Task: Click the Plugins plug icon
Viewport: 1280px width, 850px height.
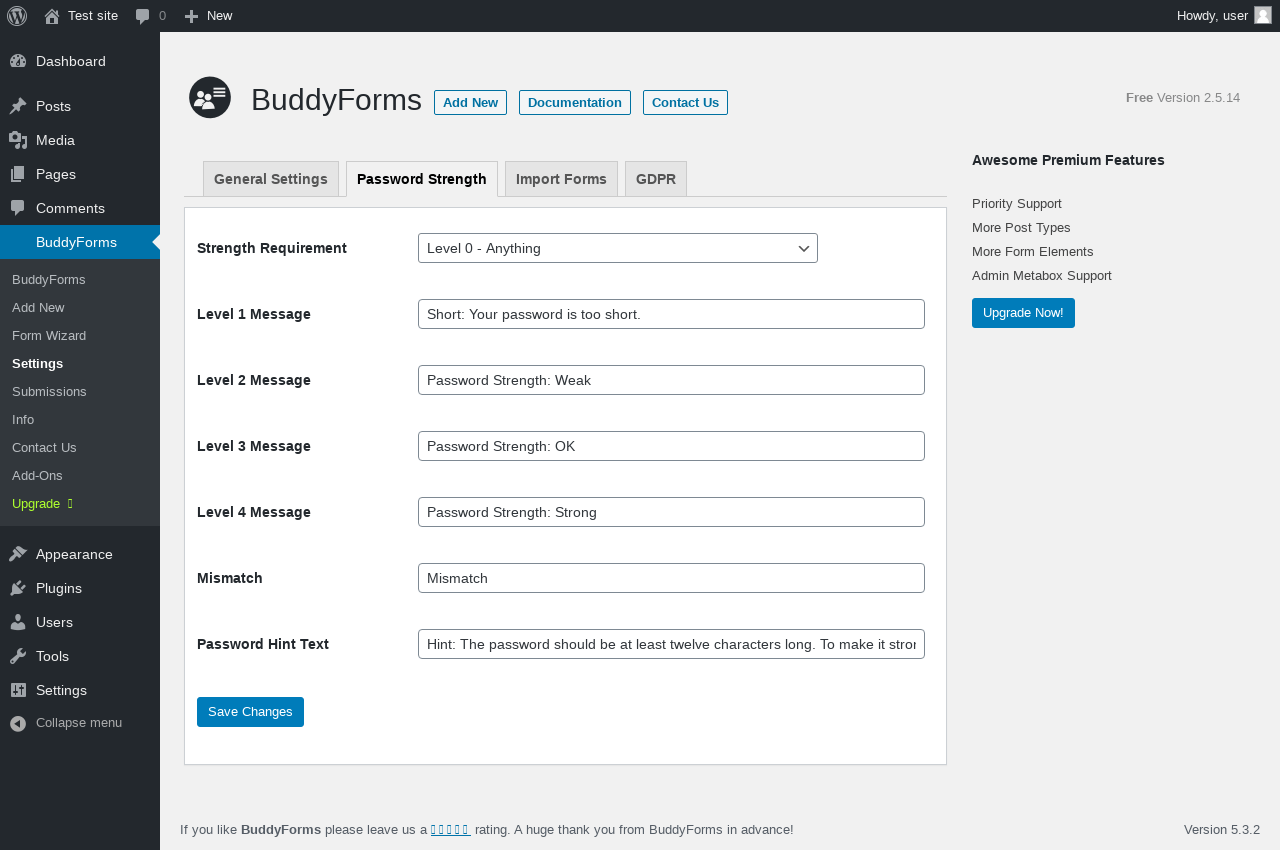Action: pyautogui.click(x=18, y=588)
